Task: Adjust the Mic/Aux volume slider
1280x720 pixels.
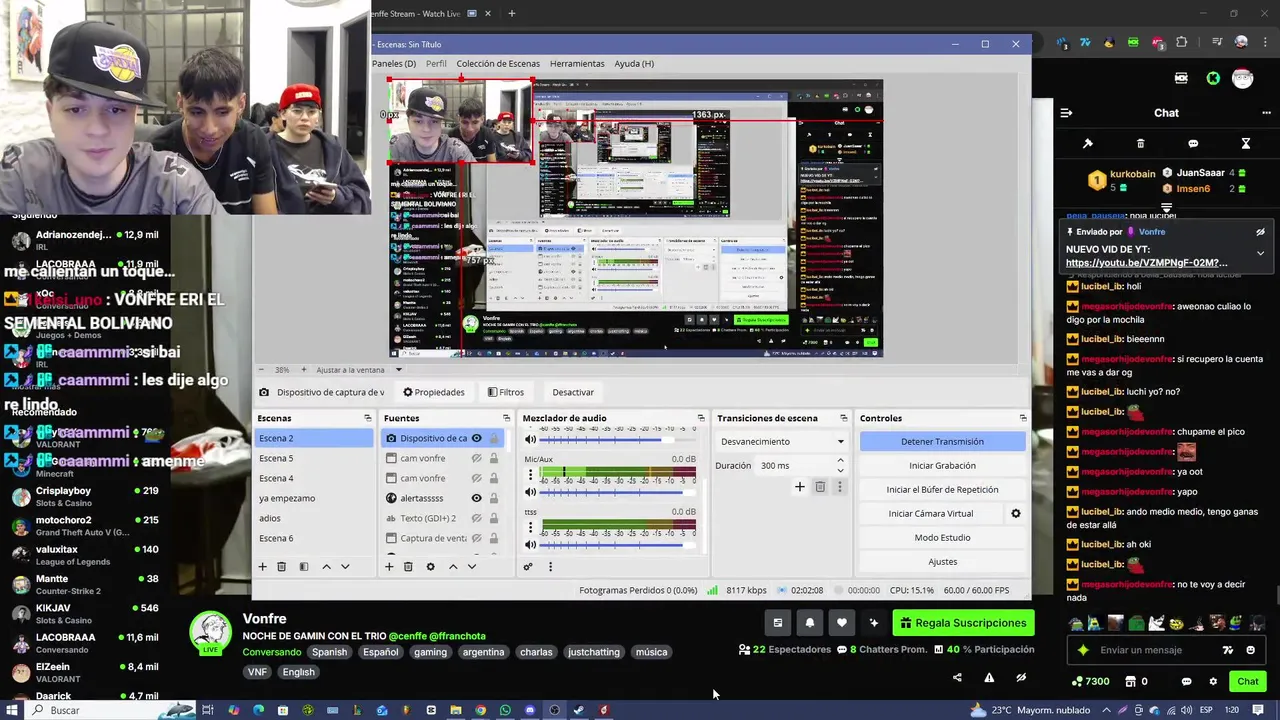Action: click(x=618, y=492)
